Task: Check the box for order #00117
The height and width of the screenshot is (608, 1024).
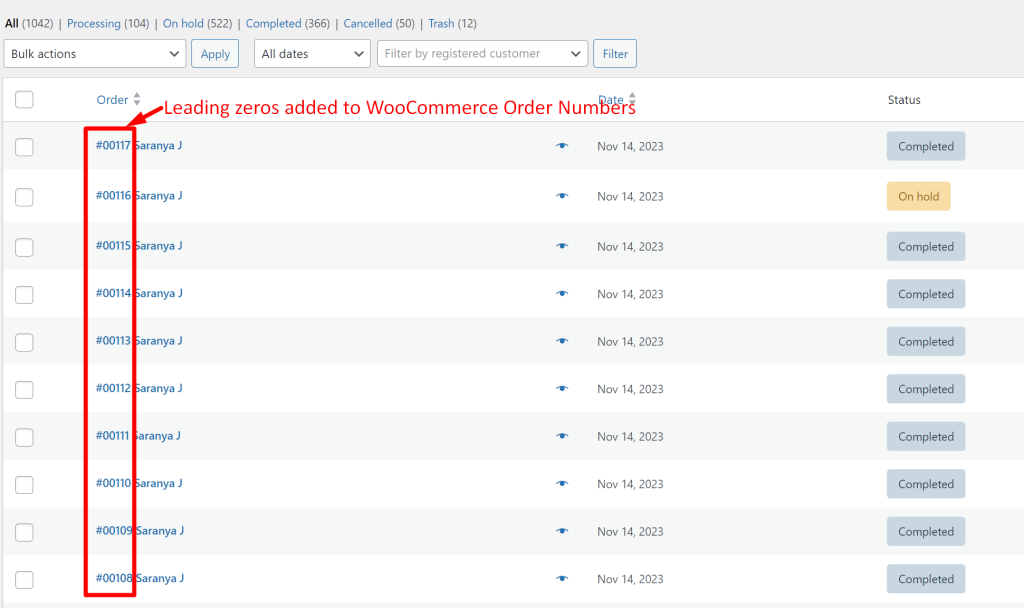Action: click(x=24, y=147)
